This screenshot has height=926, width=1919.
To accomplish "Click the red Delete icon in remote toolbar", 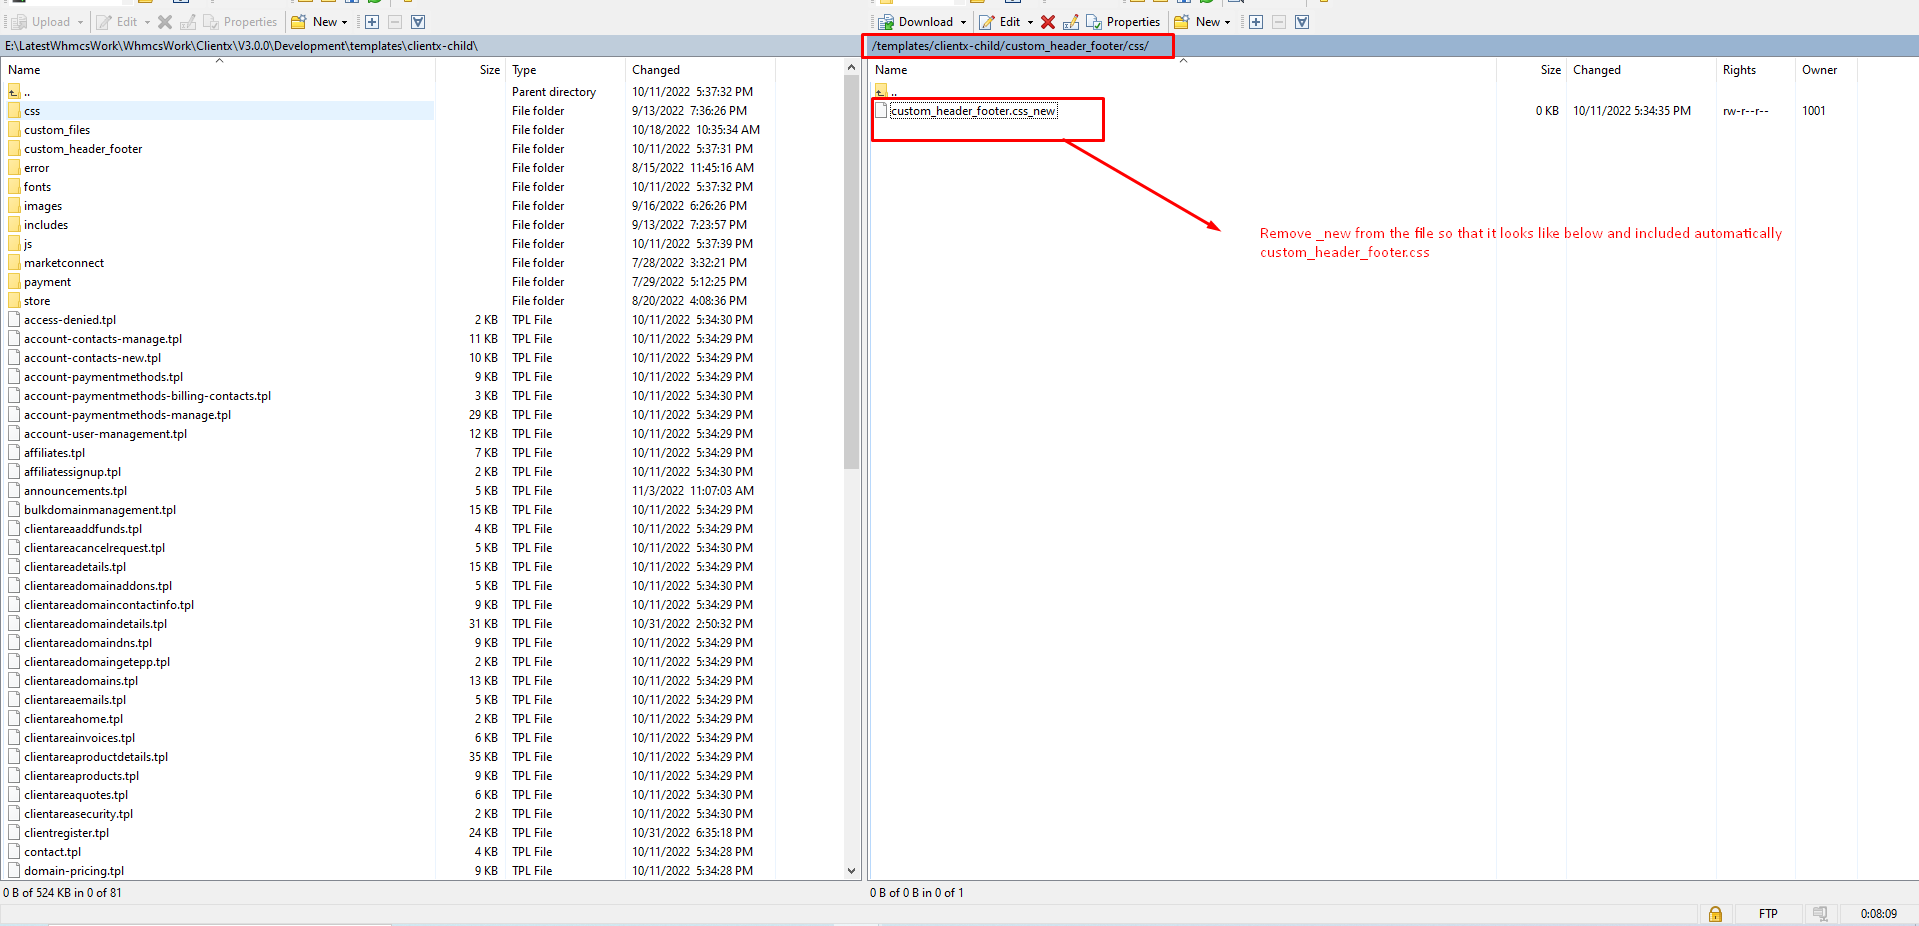I will pyautogui.click(x=1047, y=22).
